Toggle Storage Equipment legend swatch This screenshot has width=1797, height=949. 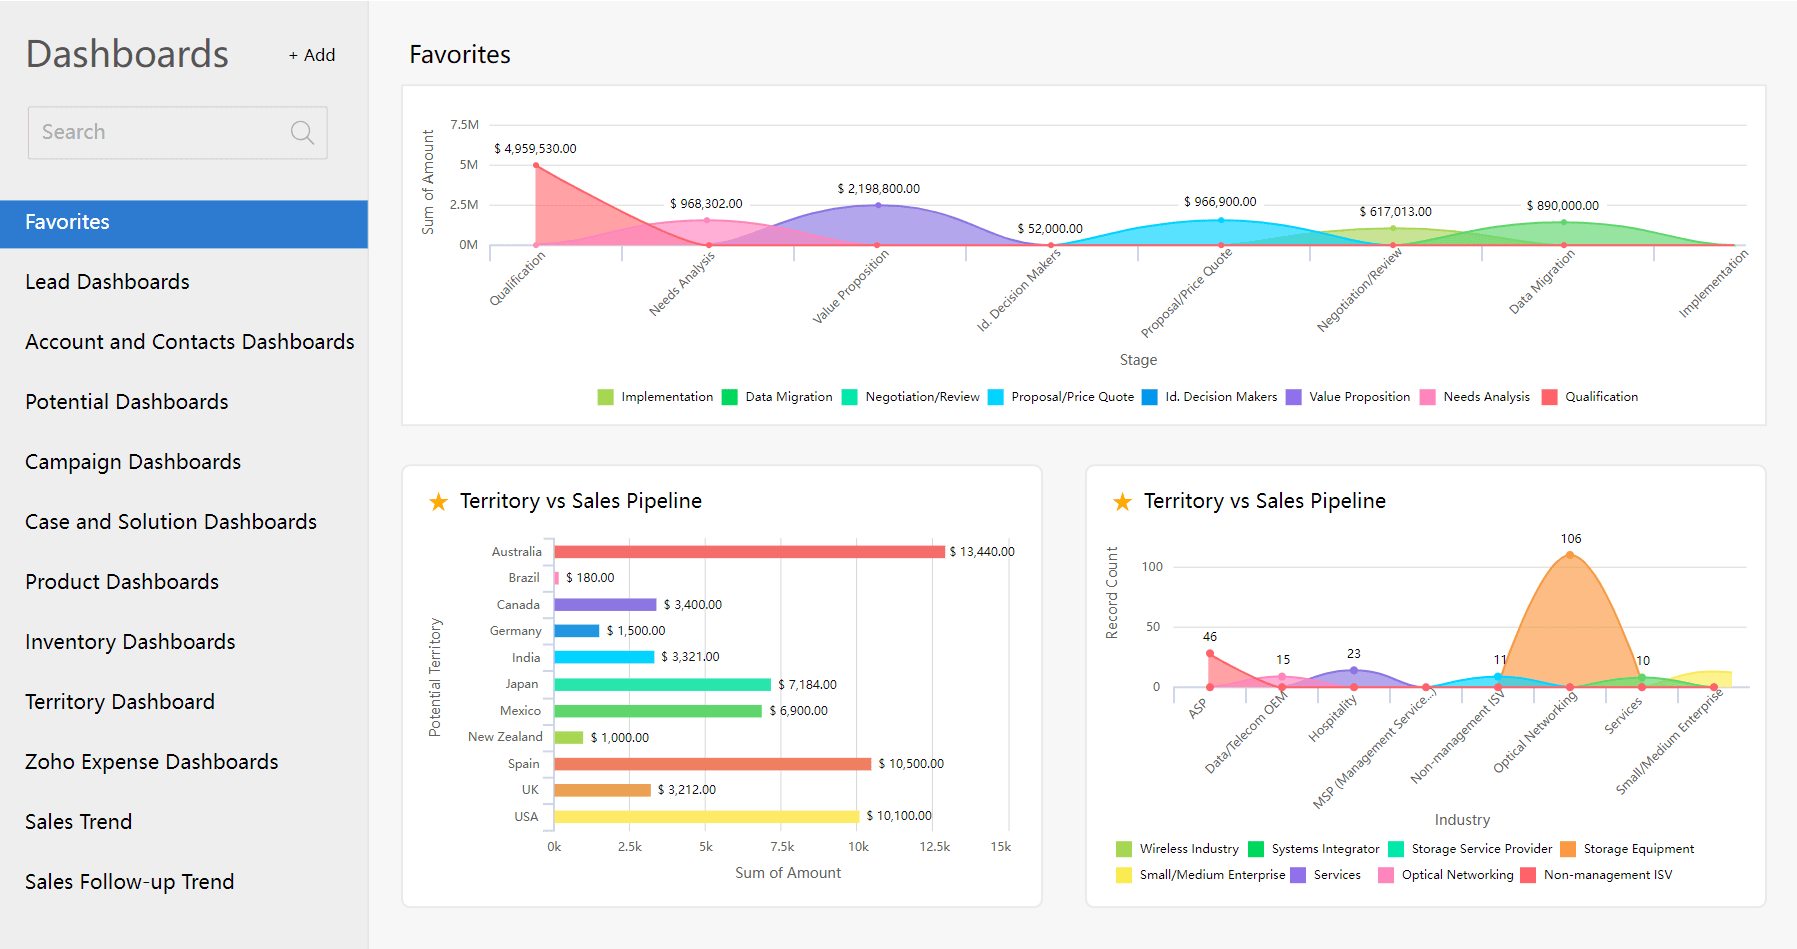click(1568, 849)
